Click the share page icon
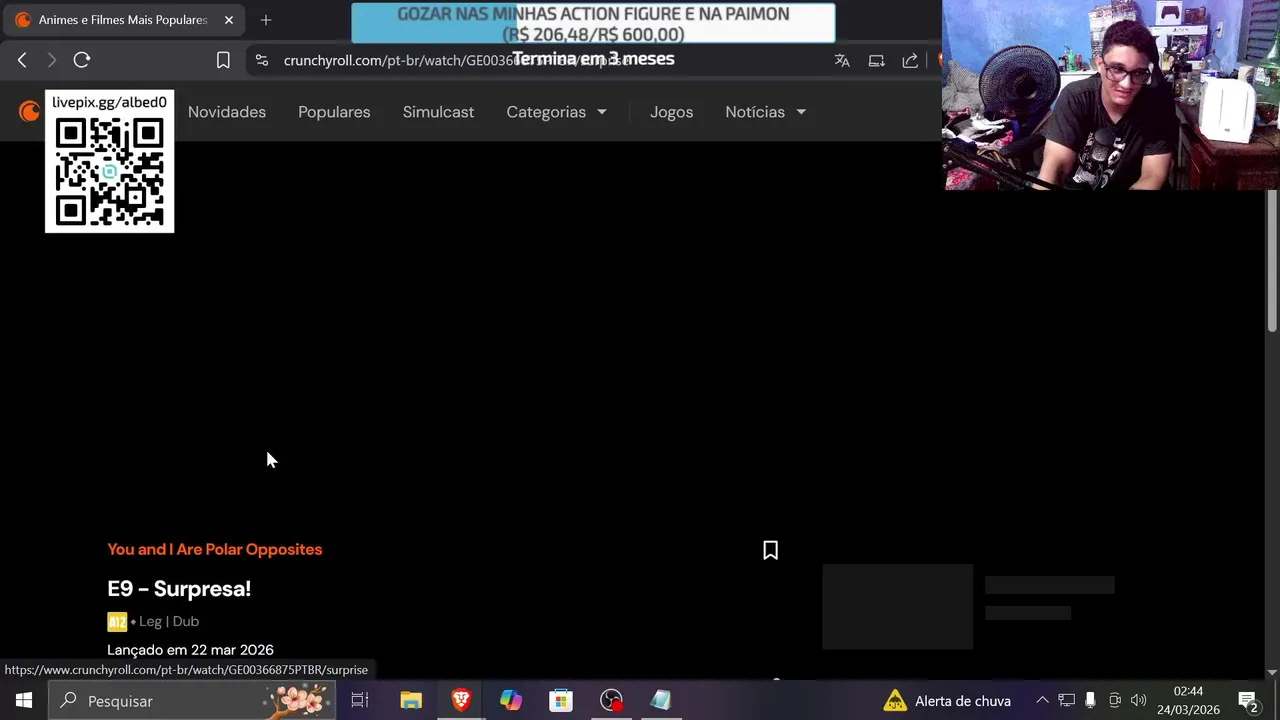 point(910,60)
